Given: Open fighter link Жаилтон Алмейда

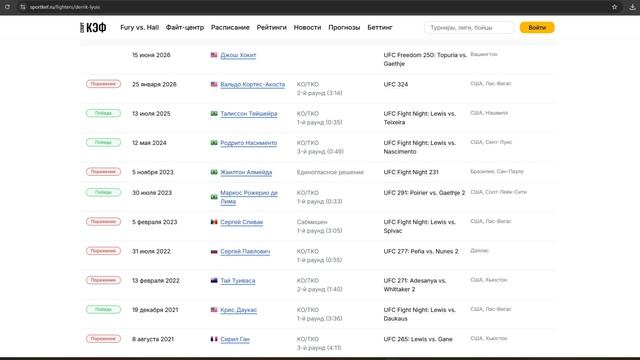Looking at the screenshot, I should pyautogui.click(x=246, y=172).
